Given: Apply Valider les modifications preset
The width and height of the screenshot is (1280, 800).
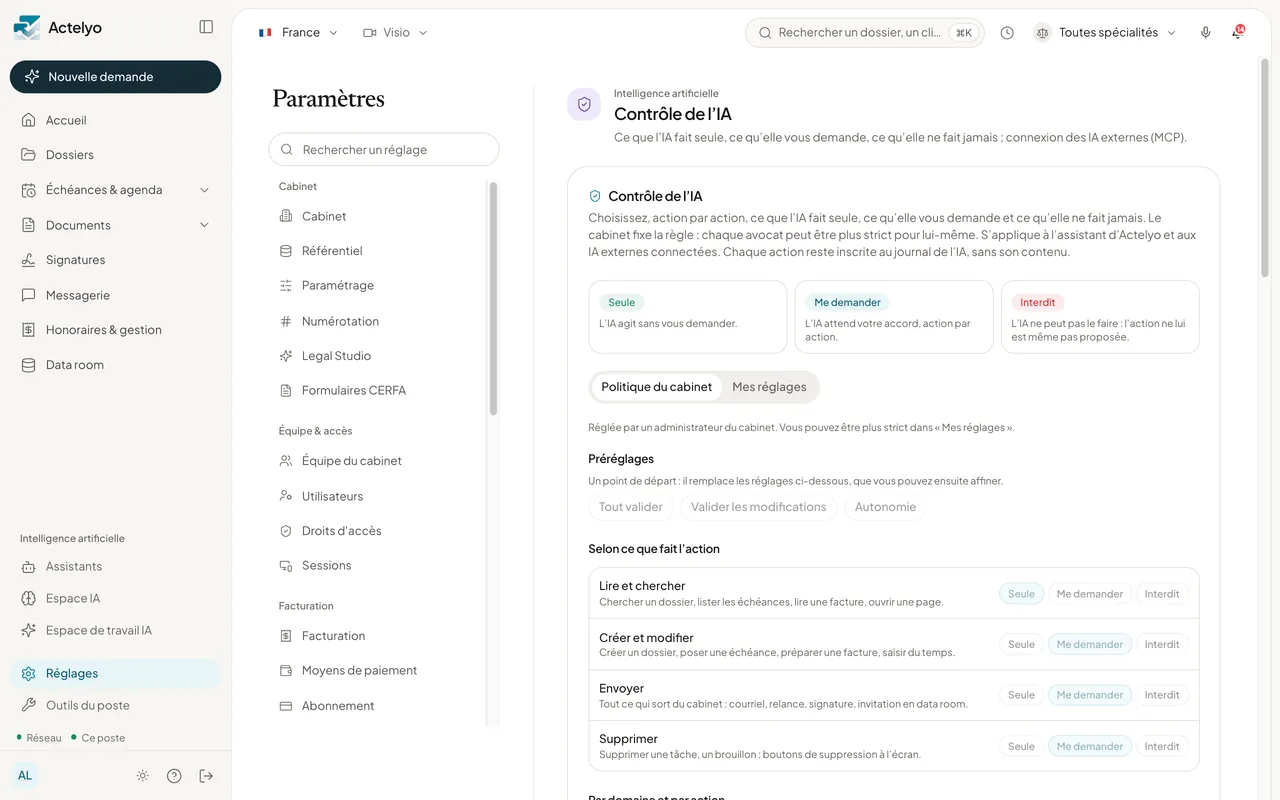Looking at the screenshot, I should point(759,507).
